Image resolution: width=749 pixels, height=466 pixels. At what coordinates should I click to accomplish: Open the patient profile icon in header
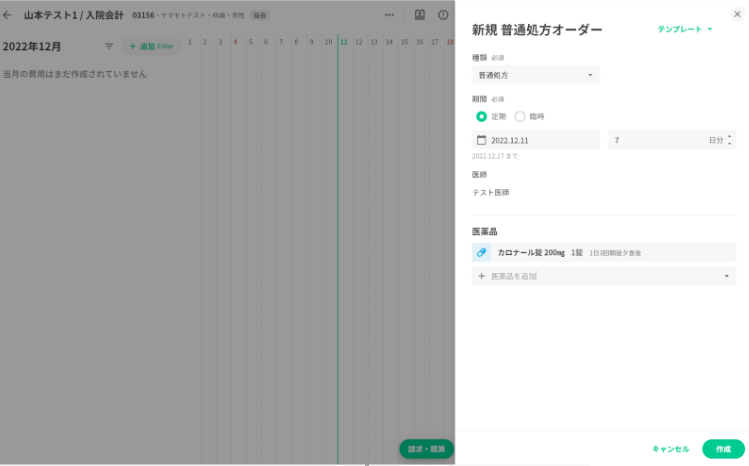[x=419, y=15]
